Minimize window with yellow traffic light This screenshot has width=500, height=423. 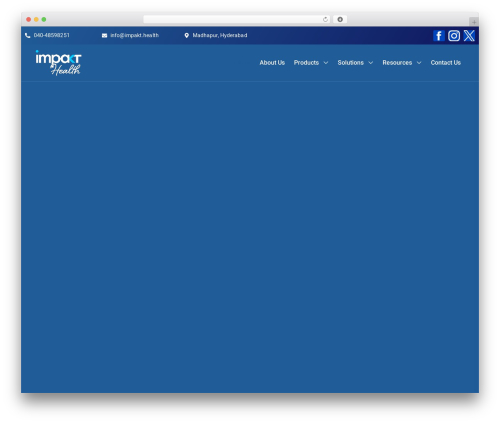36,19
